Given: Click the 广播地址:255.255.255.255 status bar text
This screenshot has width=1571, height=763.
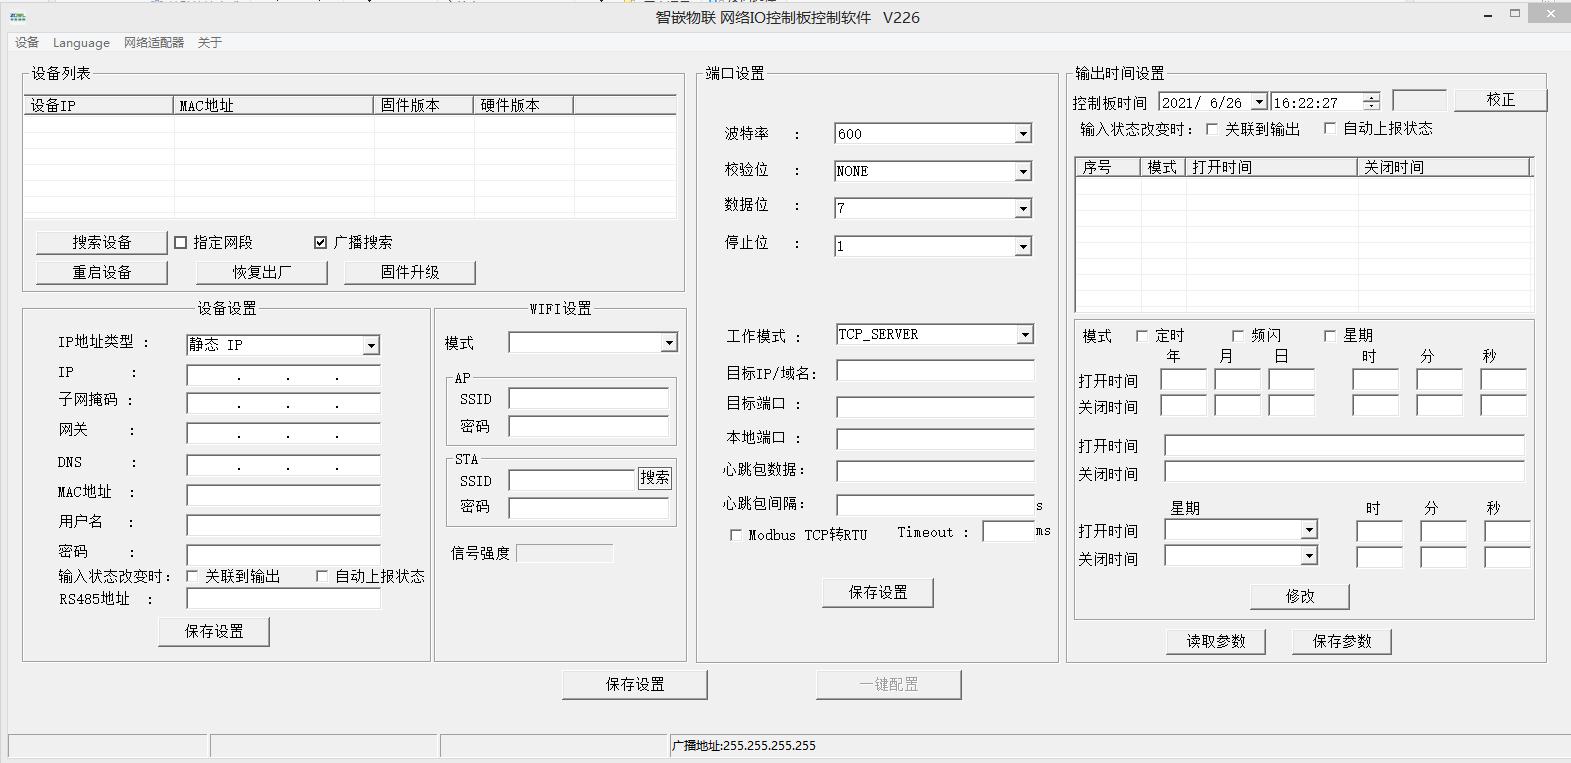Looking at the screenshot, I should [744, 746].
